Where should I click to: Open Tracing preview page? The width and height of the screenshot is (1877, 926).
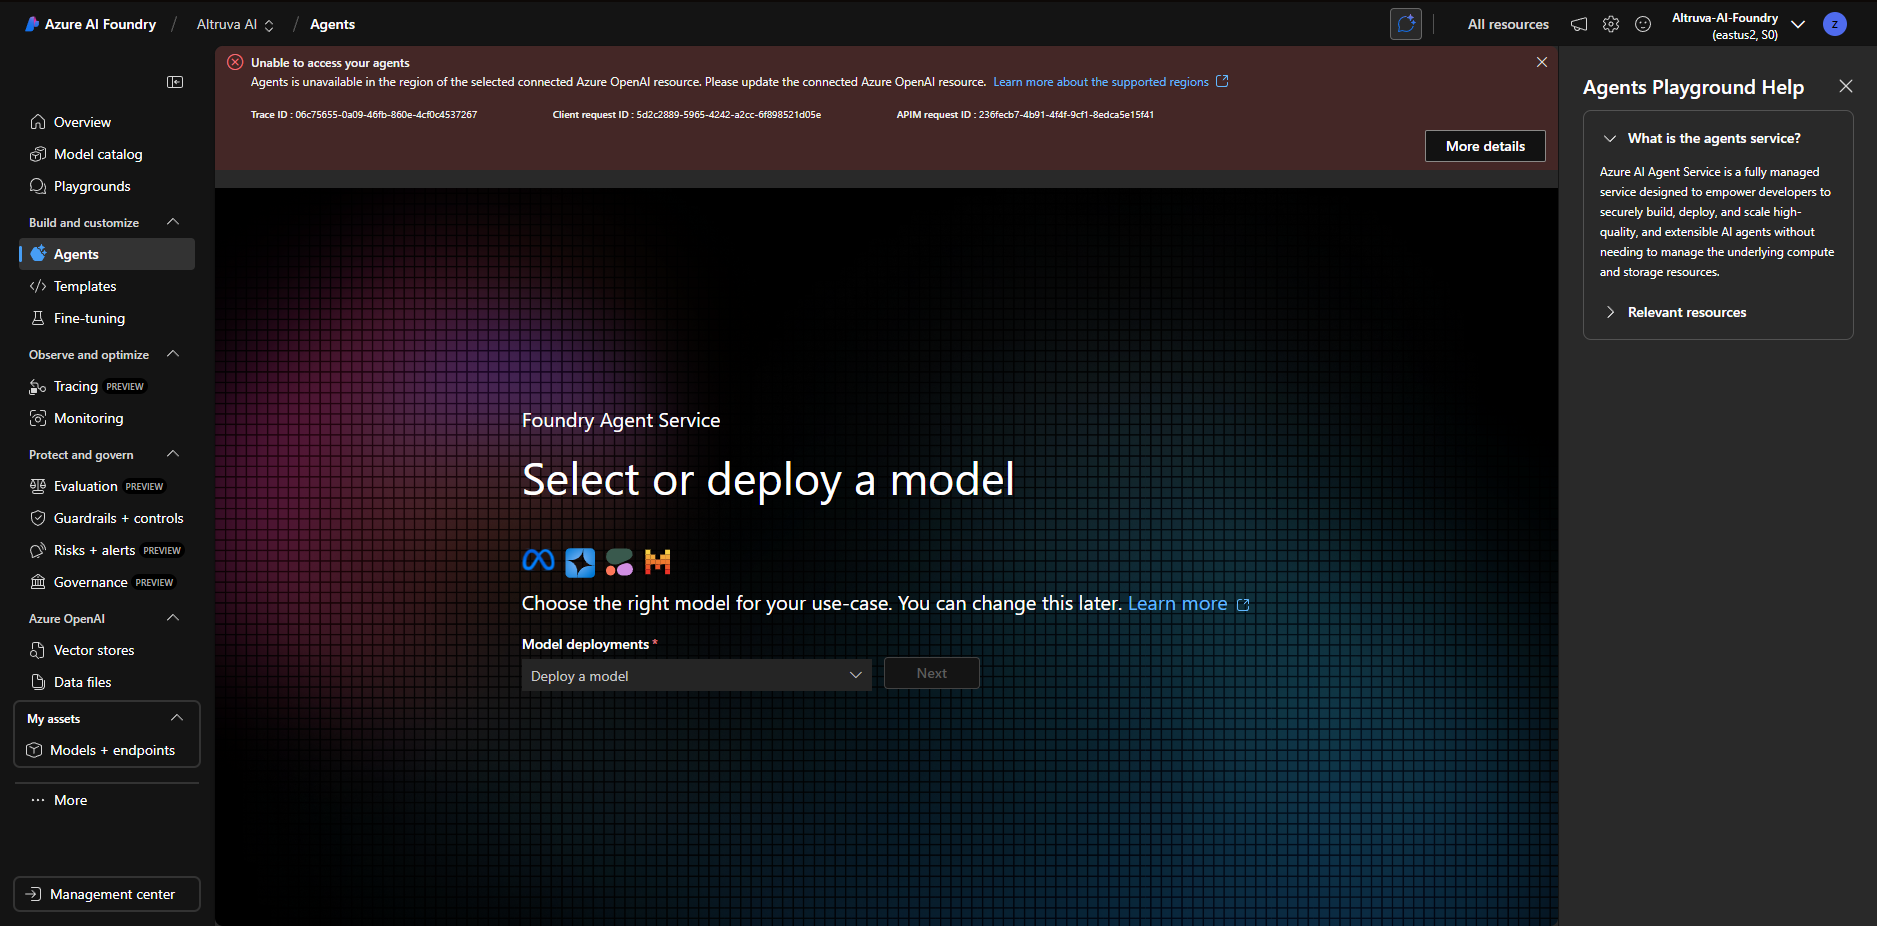107,386
